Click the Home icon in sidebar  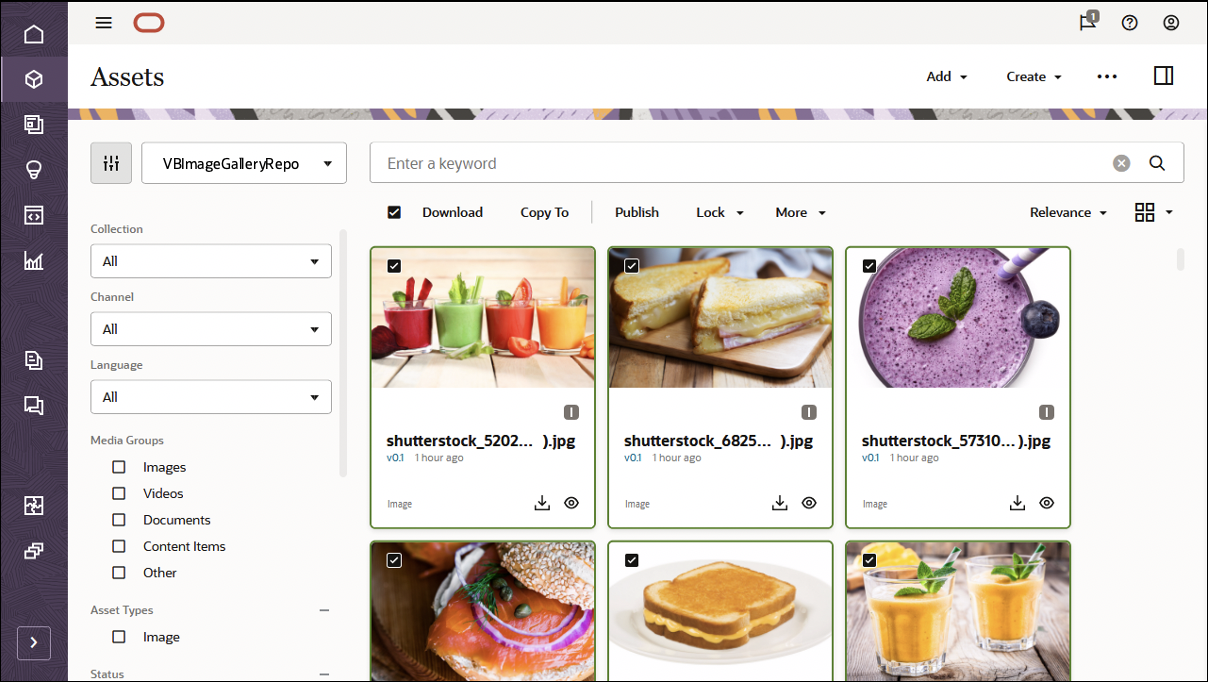point(34,35)
